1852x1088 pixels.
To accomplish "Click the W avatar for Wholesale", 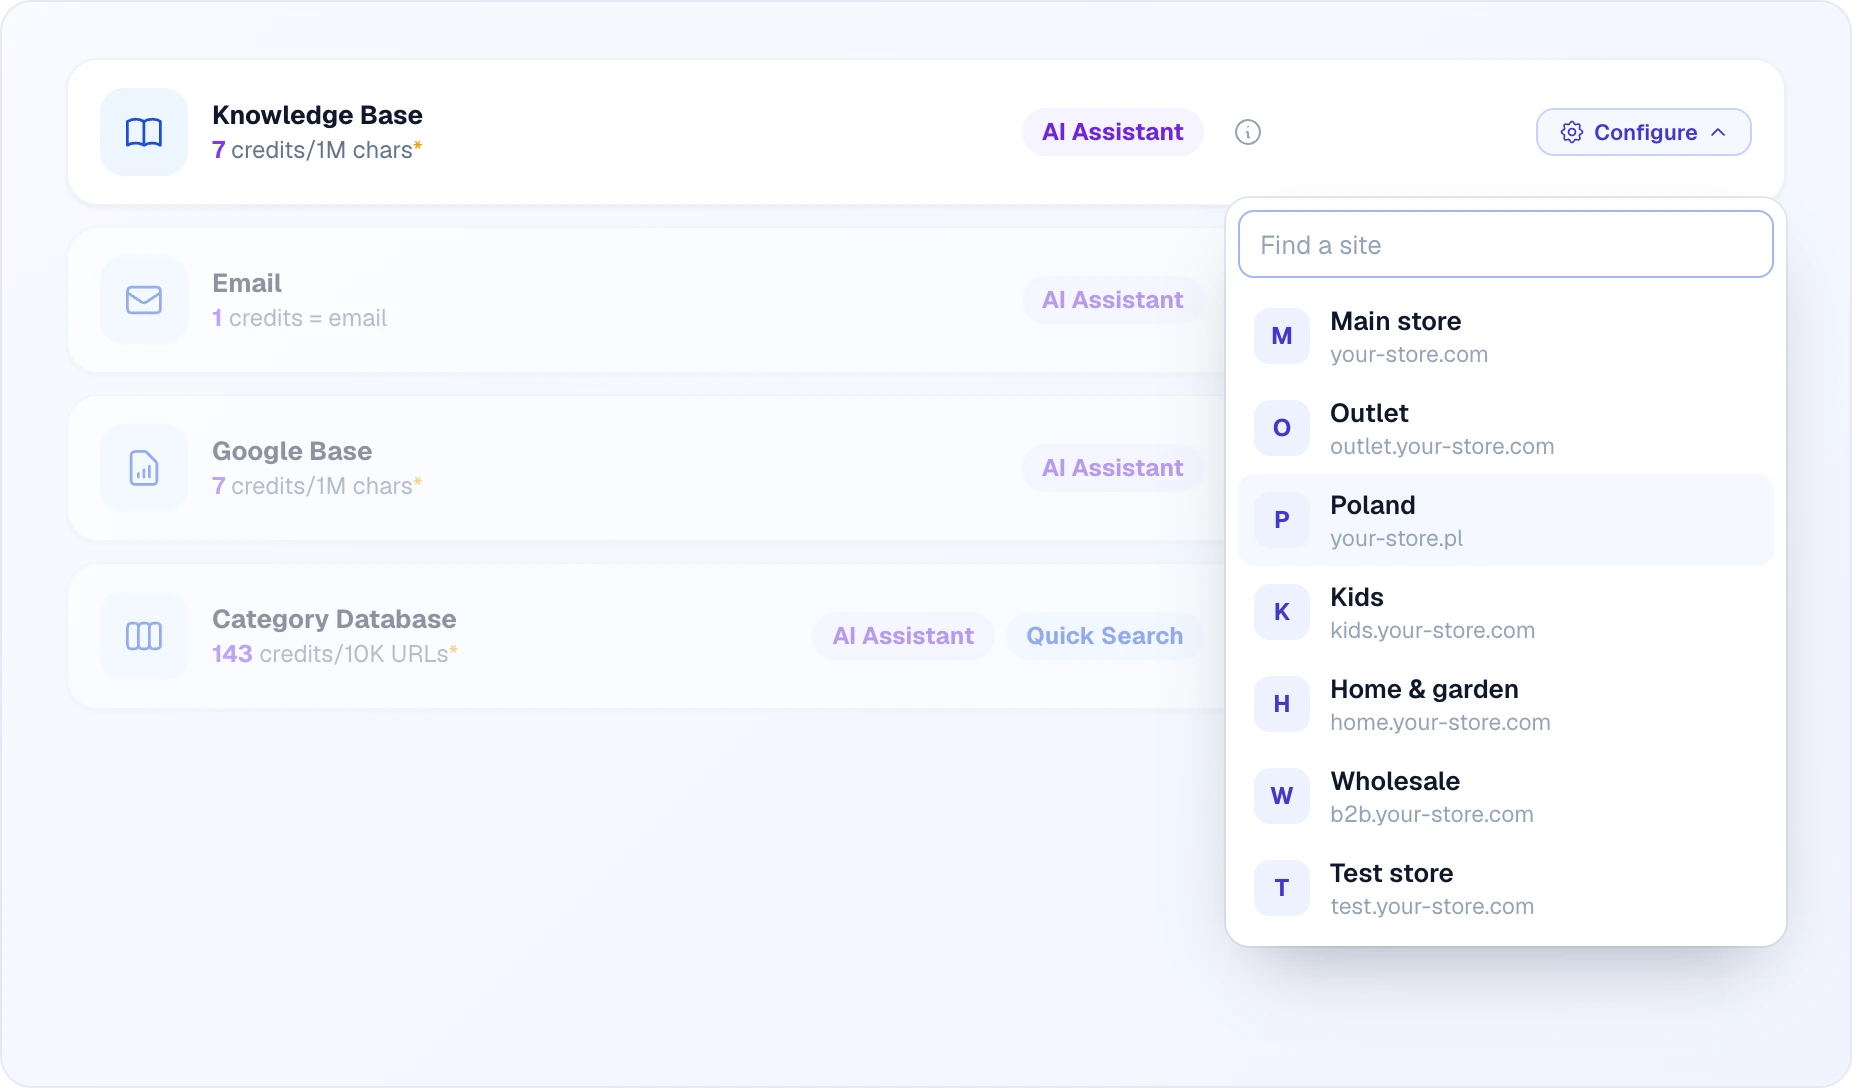I will (1282, 796).
